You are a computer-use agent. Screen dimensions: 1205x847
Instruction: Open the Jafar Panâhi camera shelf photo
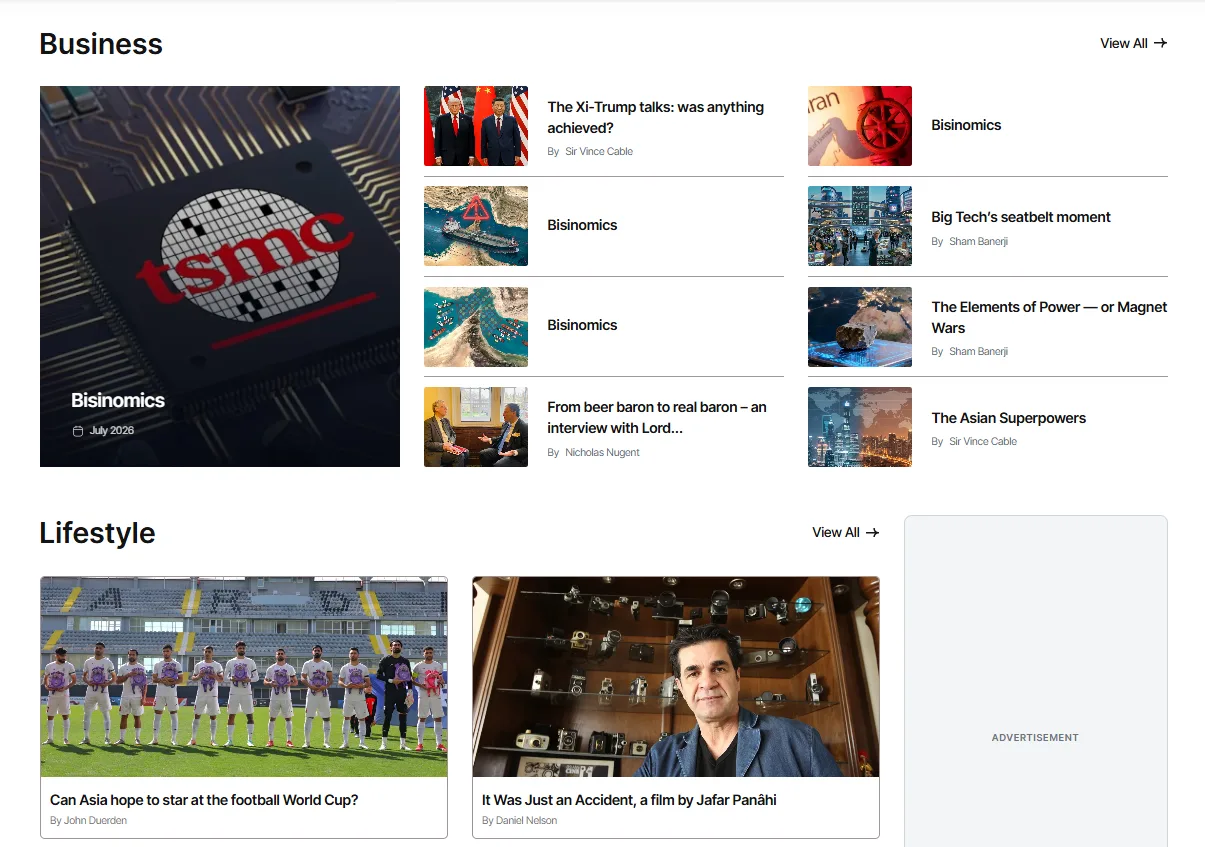(676, 677)
